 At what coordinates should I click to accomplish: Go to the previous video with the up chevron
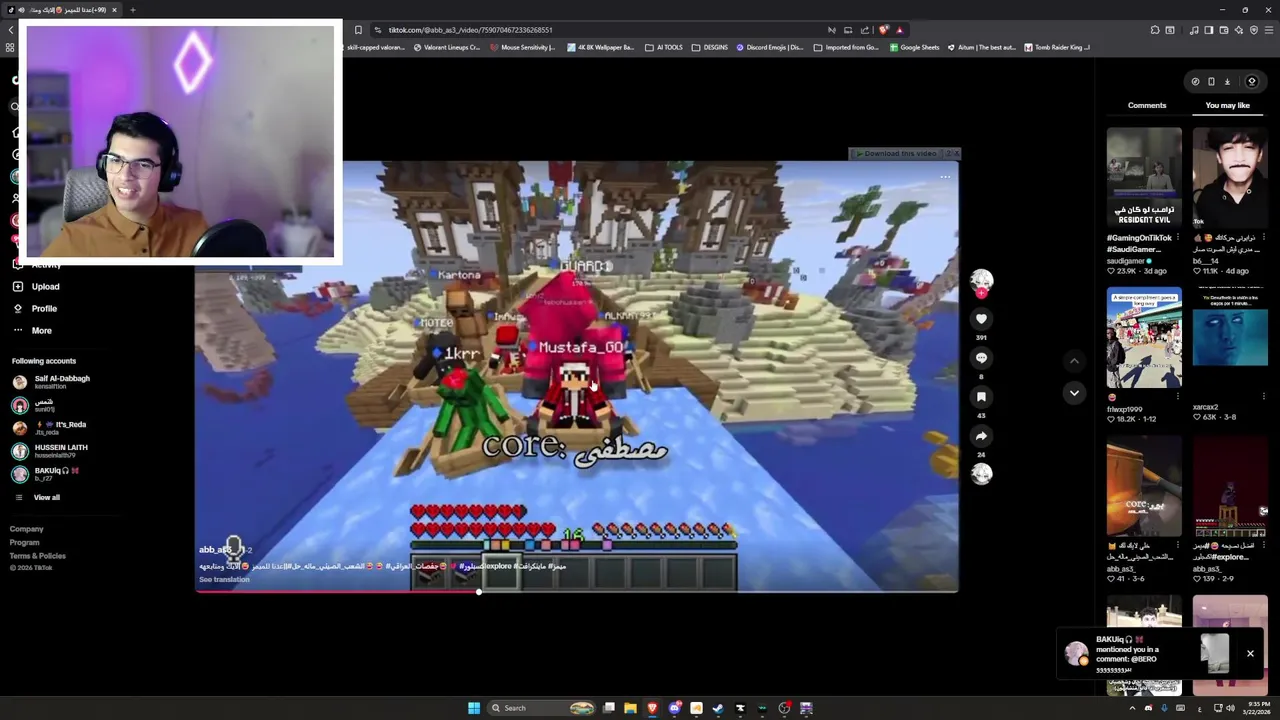tap(1074, 361)
